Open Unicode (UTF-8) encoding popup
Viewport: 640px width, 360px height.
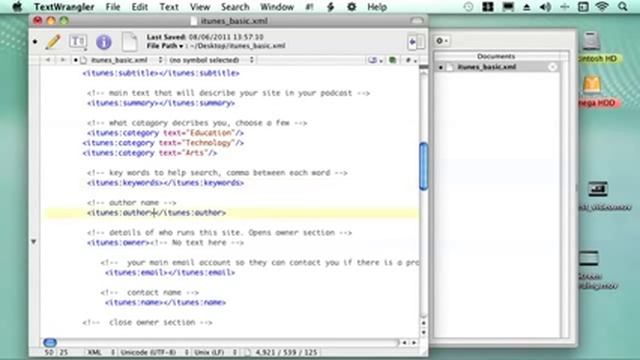[153, 352]
